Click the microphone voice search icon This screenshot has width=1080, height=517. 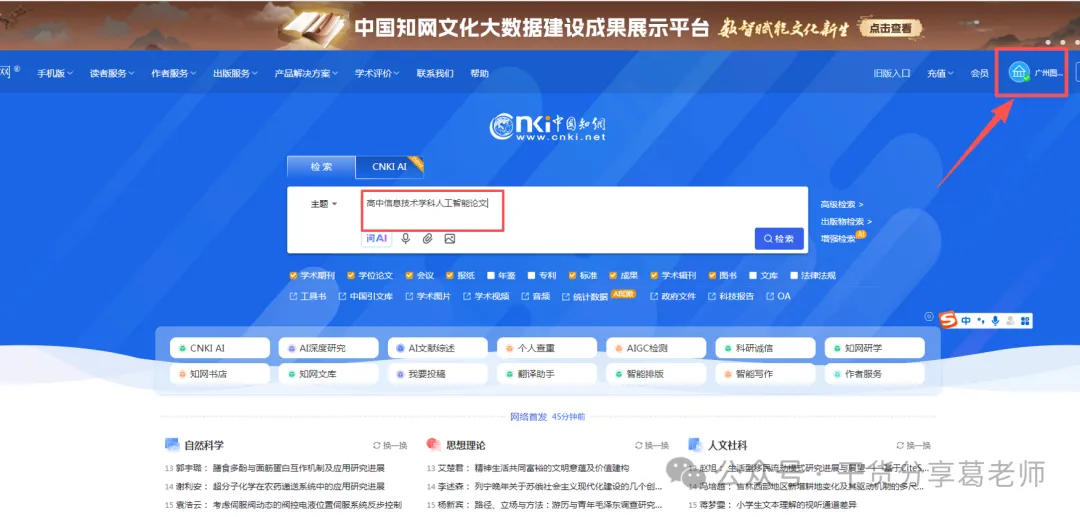coord(406,239)
